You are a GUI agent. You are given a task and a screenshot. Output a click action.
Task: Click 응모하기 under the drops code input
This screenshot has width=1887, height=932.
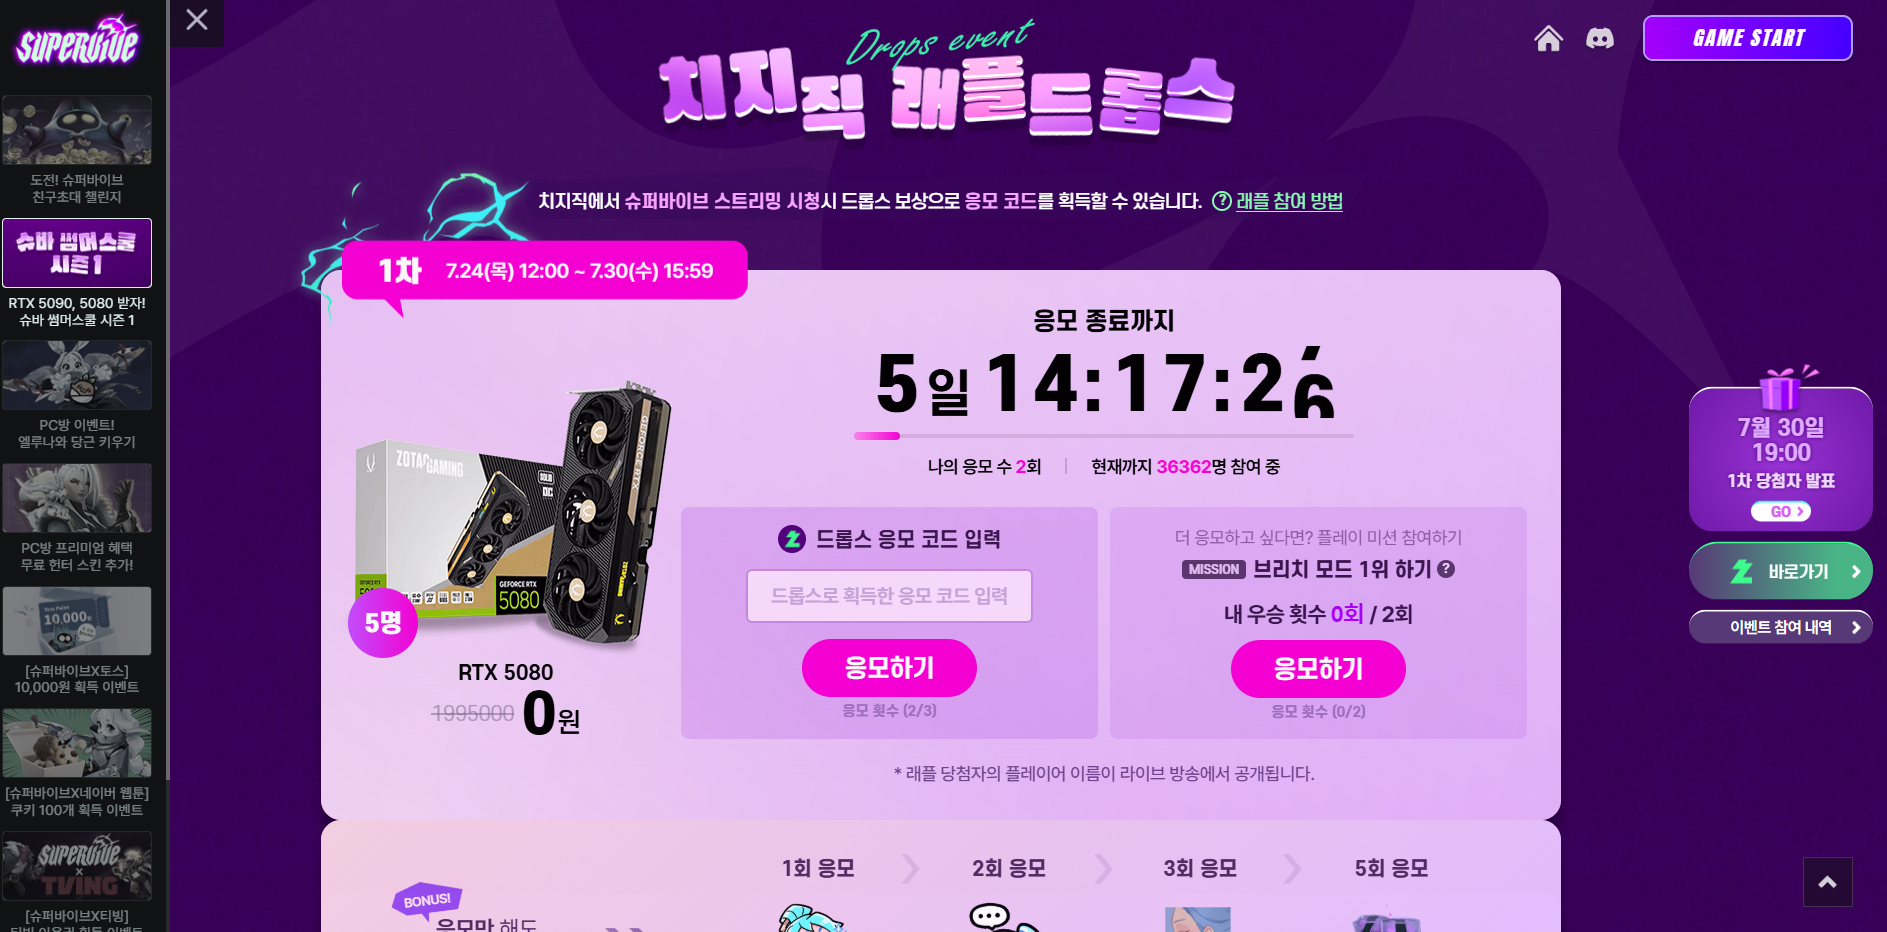pos(889,668)
